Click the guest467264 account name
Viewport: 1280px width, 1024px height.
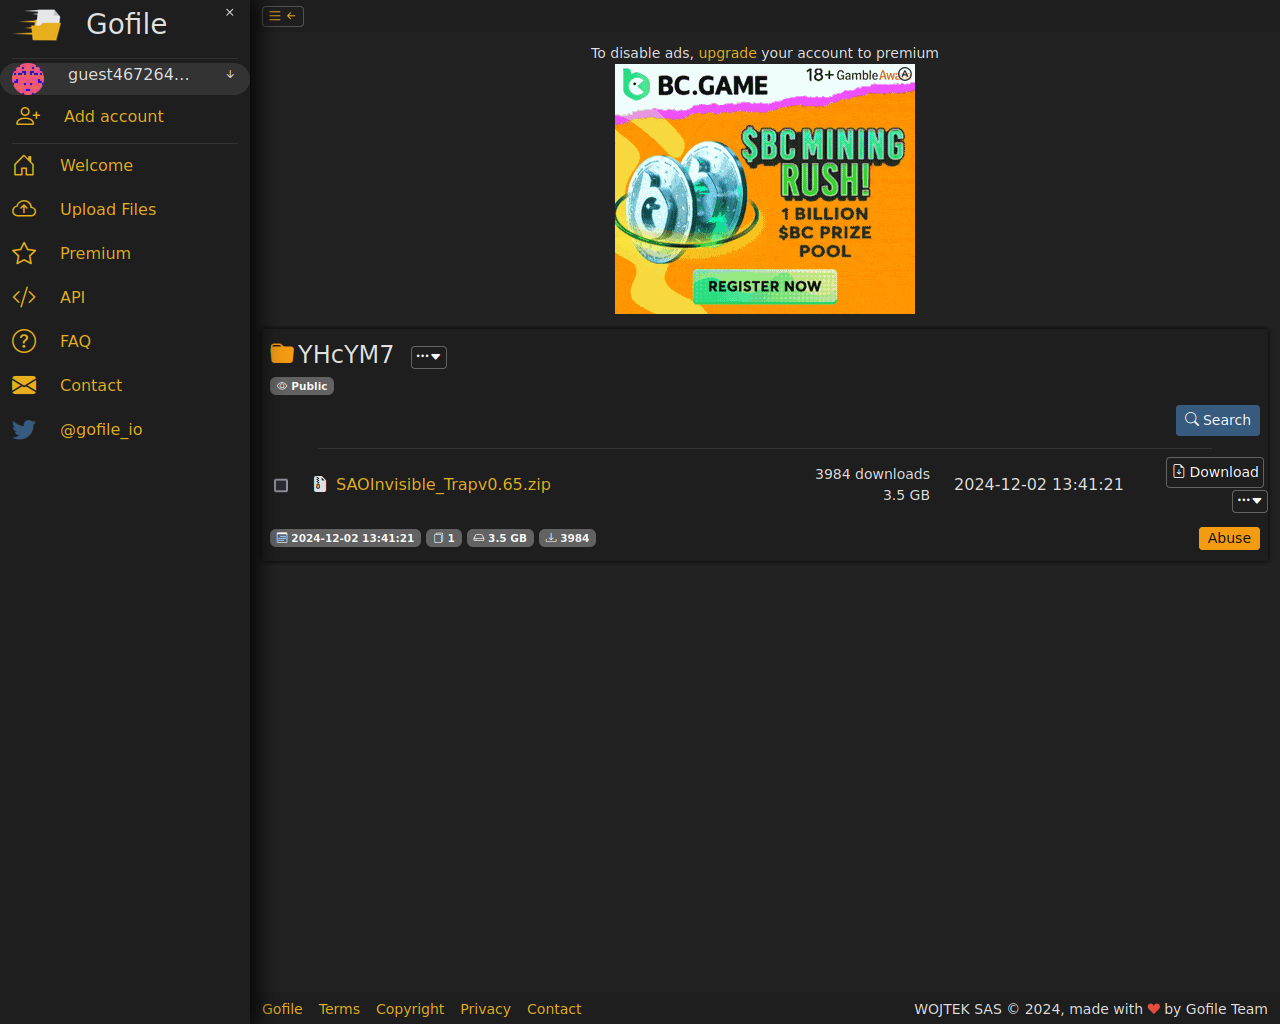click(x=128, y=74)
